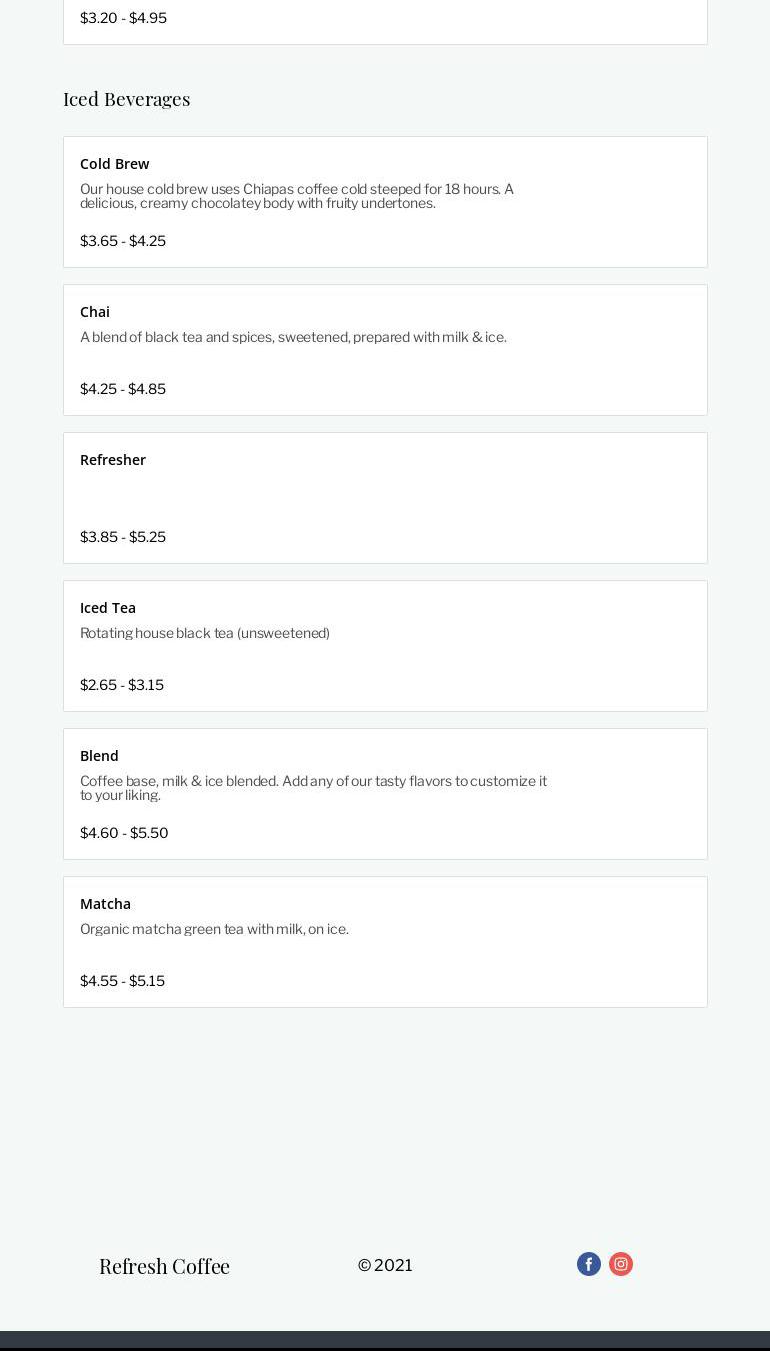Click the Blend description about tasty flavors
The height and width of the screenshot is (1351, 770).
click(313, 788)
